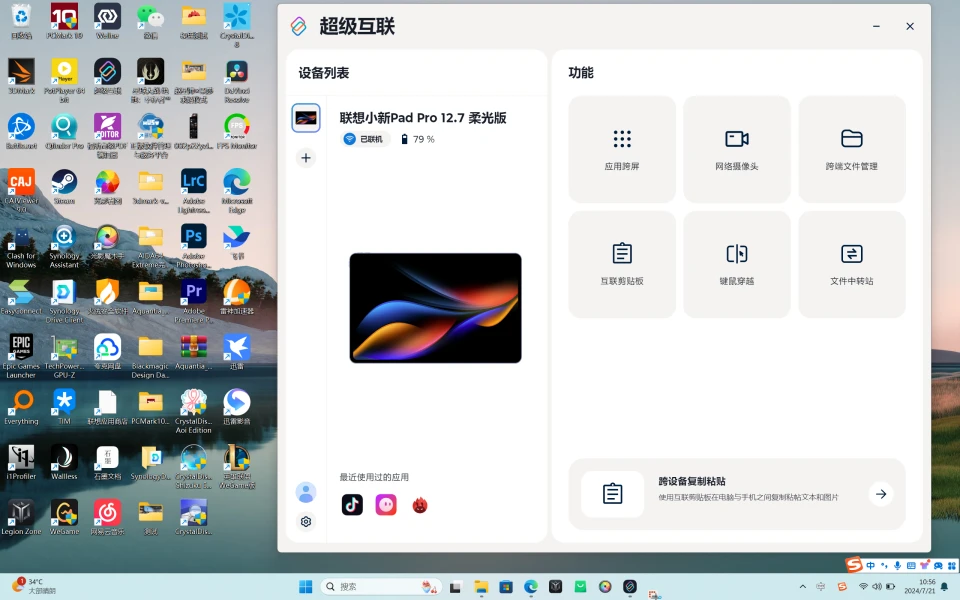Open Microsoft Edge desktop shortcut
The width and height of the screenshot is (960, 600).
[x=237, y=190]
